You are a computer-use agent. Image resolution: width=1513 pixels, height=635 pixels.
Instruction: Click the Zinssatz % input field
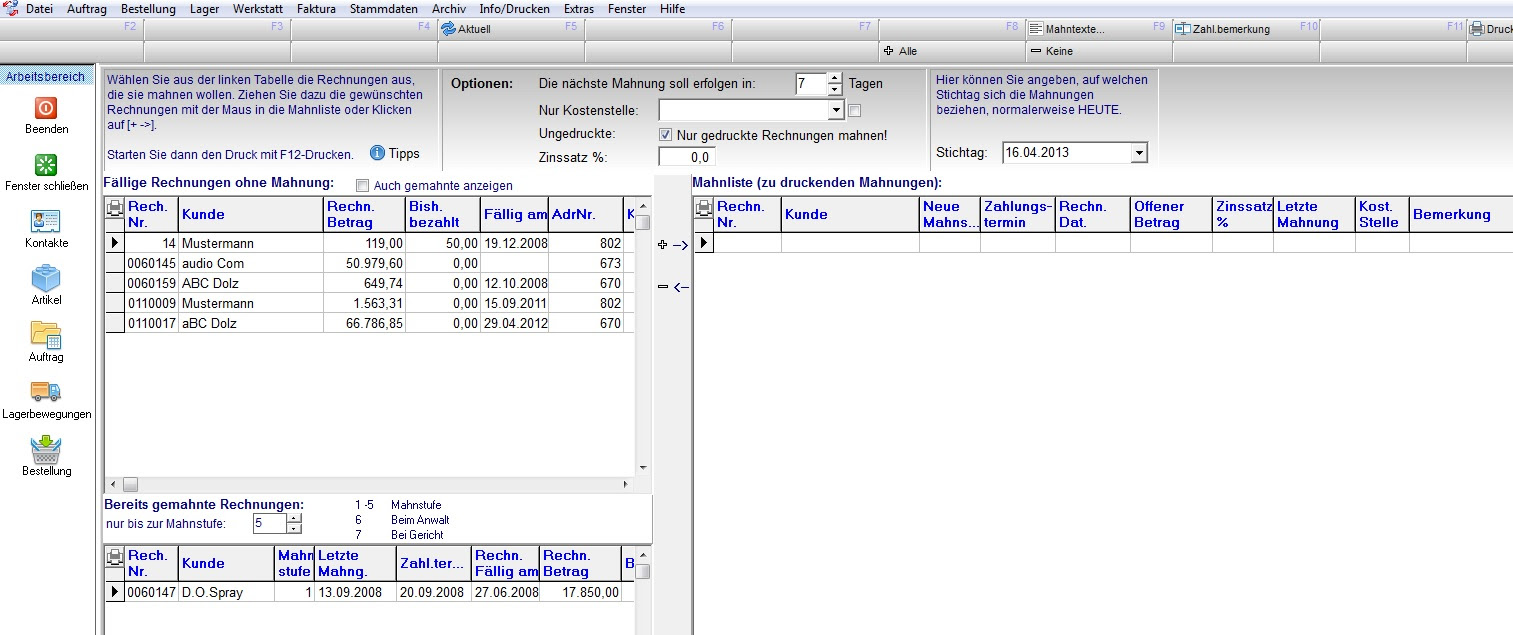pos(686,157)
